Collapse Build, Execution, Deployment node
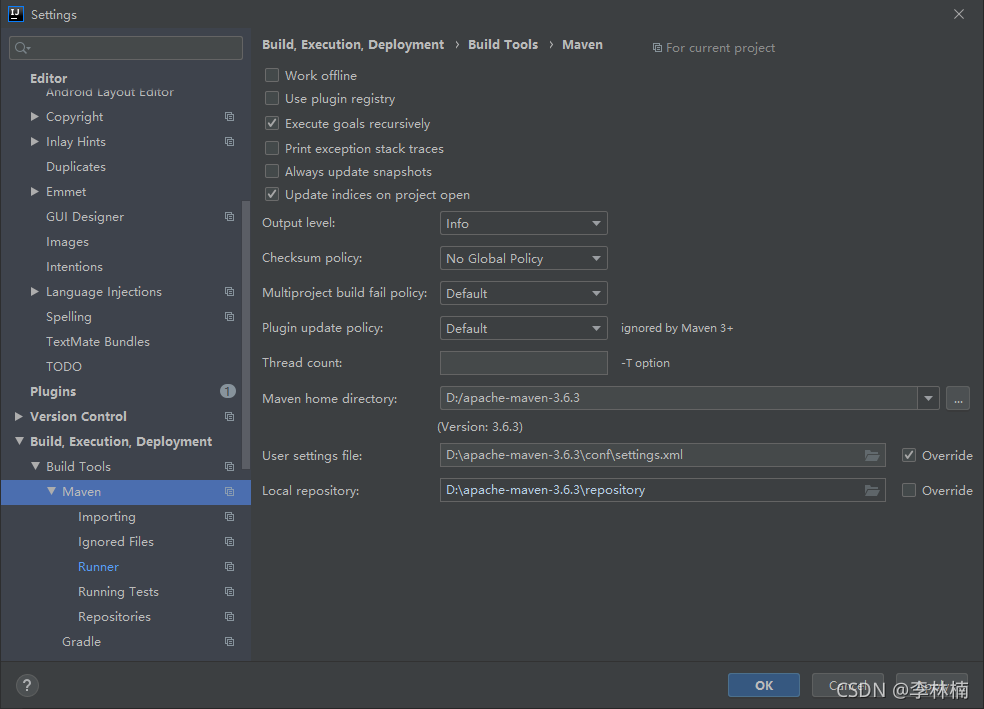This screenshot has width=984, height=709. pos(19,442)
